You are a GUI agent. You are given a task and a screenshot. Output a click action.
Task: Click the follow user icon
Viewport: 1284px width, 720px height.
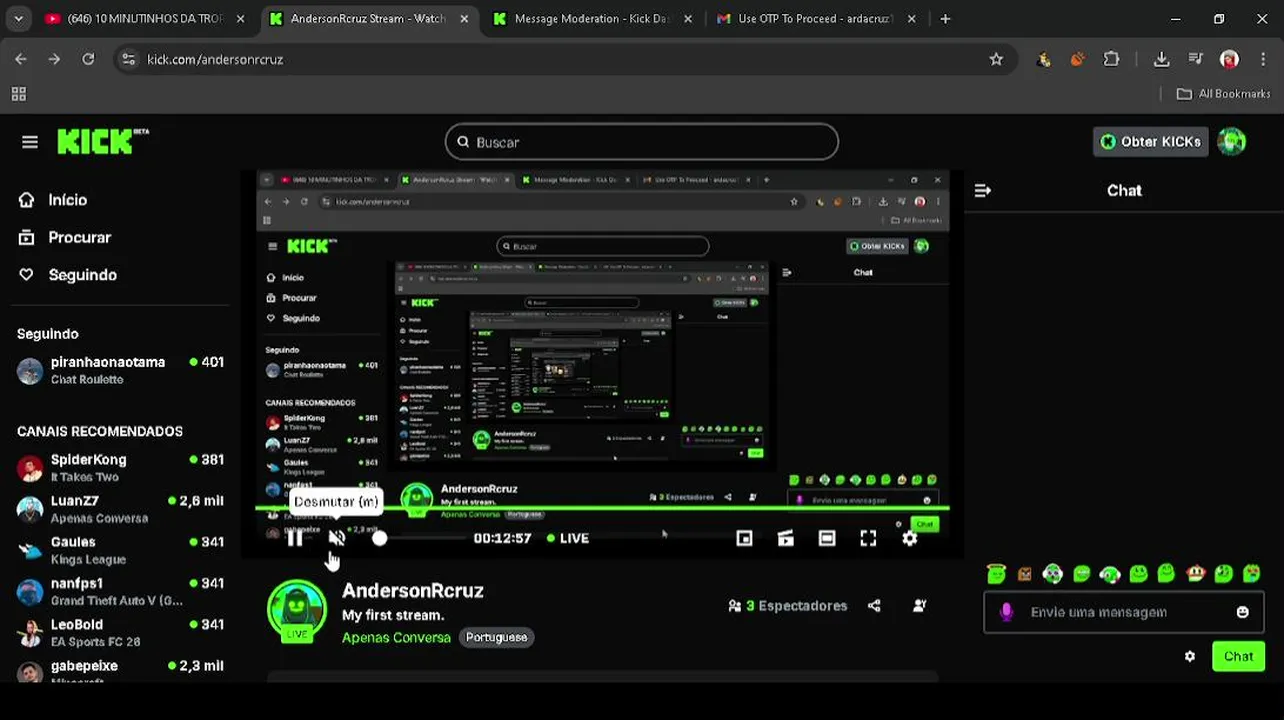919,606
